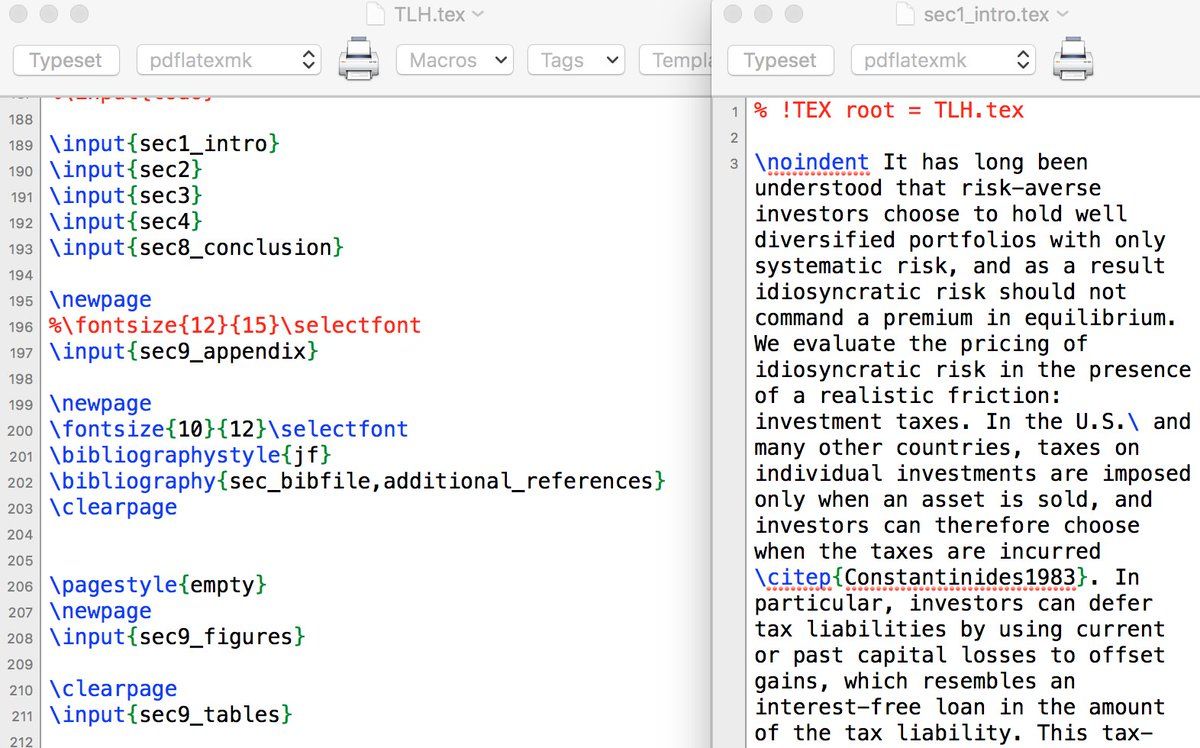The width and height of the screenshot is (1200, 748).
Task: Click the print icon in TLH.tex toolbar
Action: click(x=358, y=60)
